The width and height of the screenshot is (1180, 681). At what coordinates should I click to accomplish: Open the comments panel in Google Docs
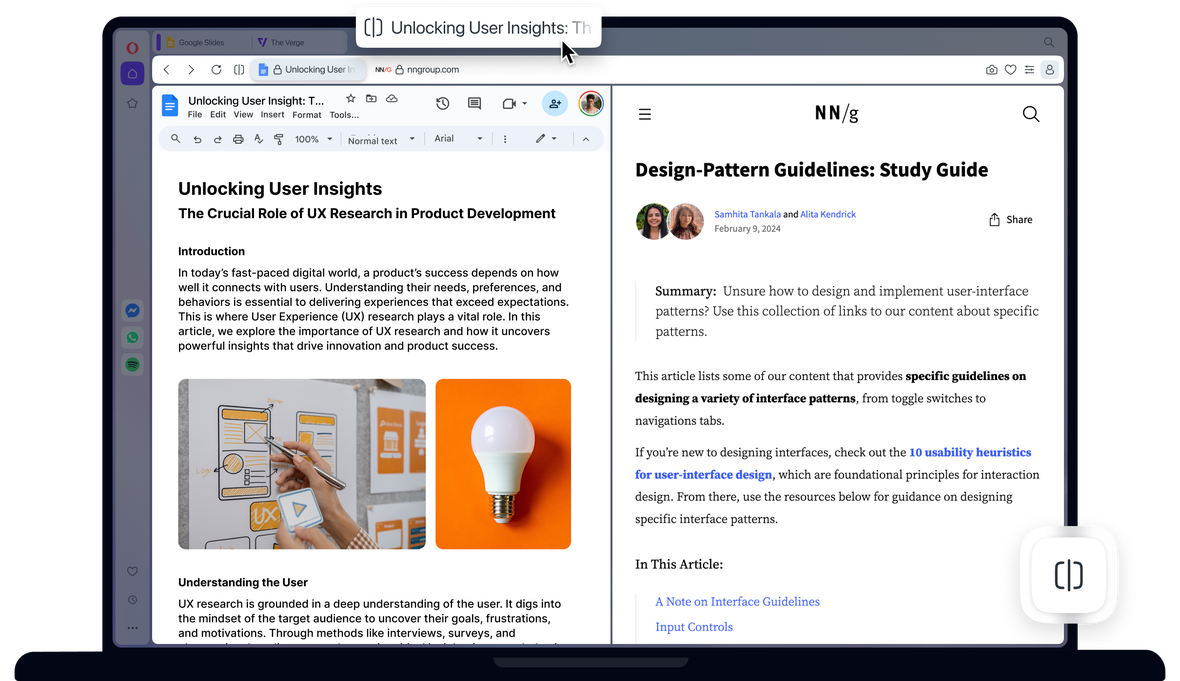[473, 103]
